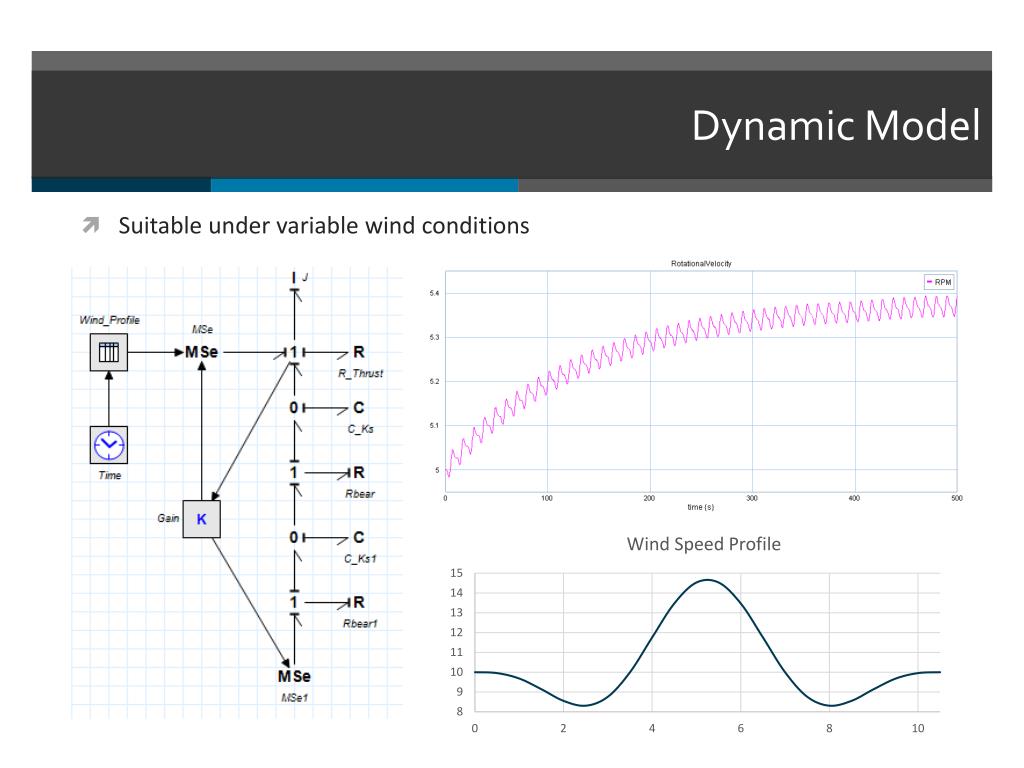This screenshot has height=768, width=1024.
Task: Click the 1-junction next to R_Thrust
Action: point(294,352)
